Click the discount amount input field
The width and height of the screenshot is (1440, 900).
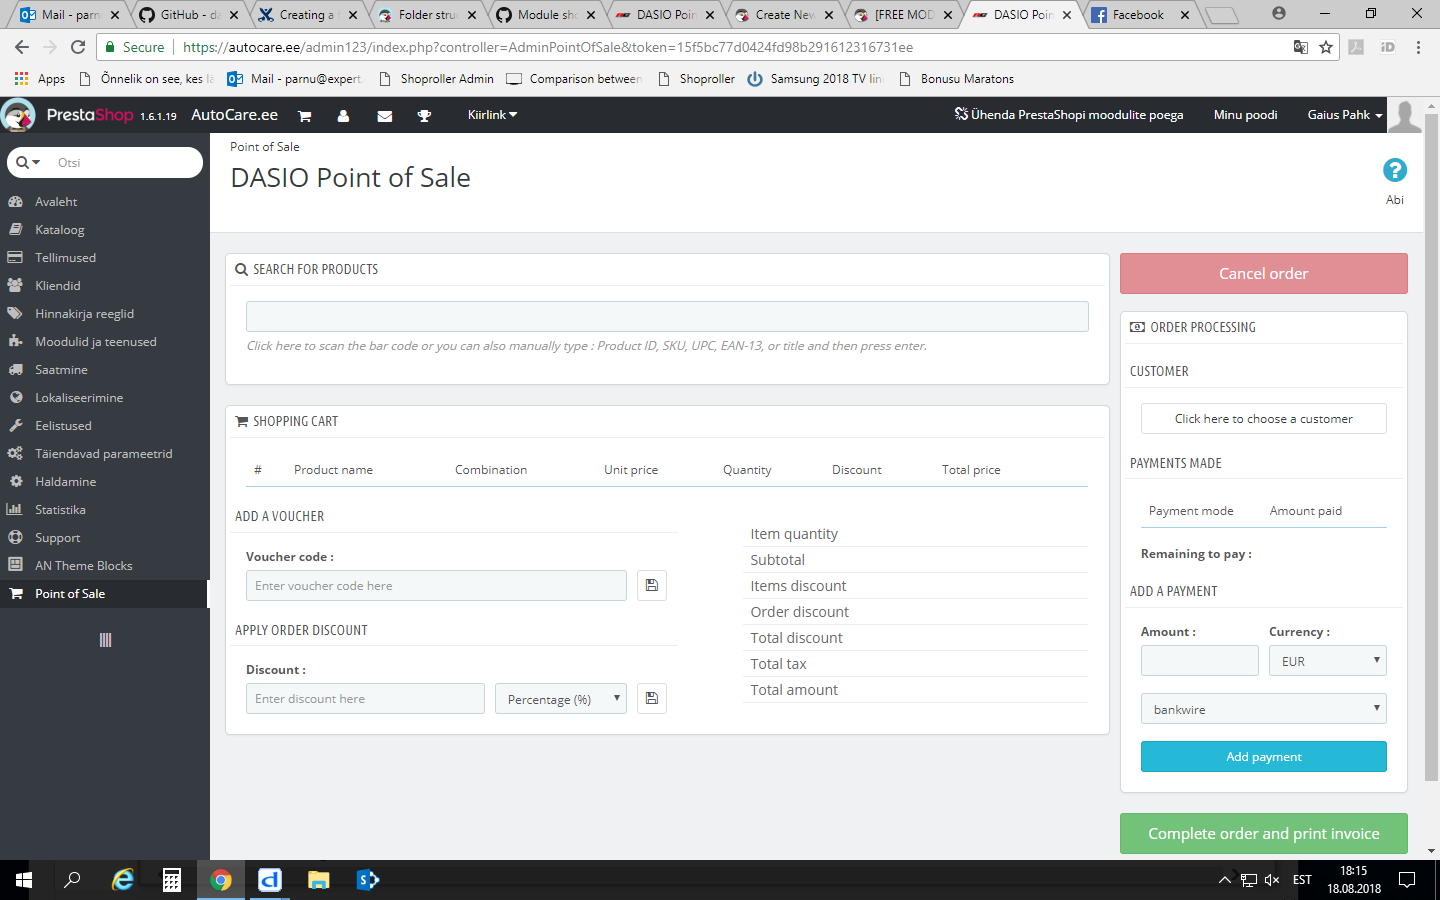point(365,698)
